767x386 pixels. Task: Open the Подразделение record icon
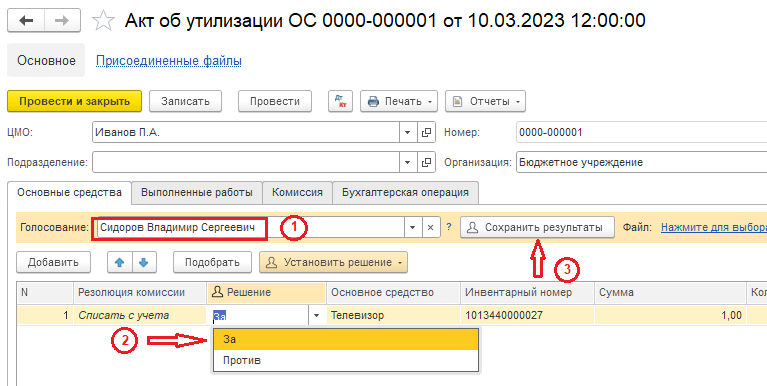(x=426, y=162)
